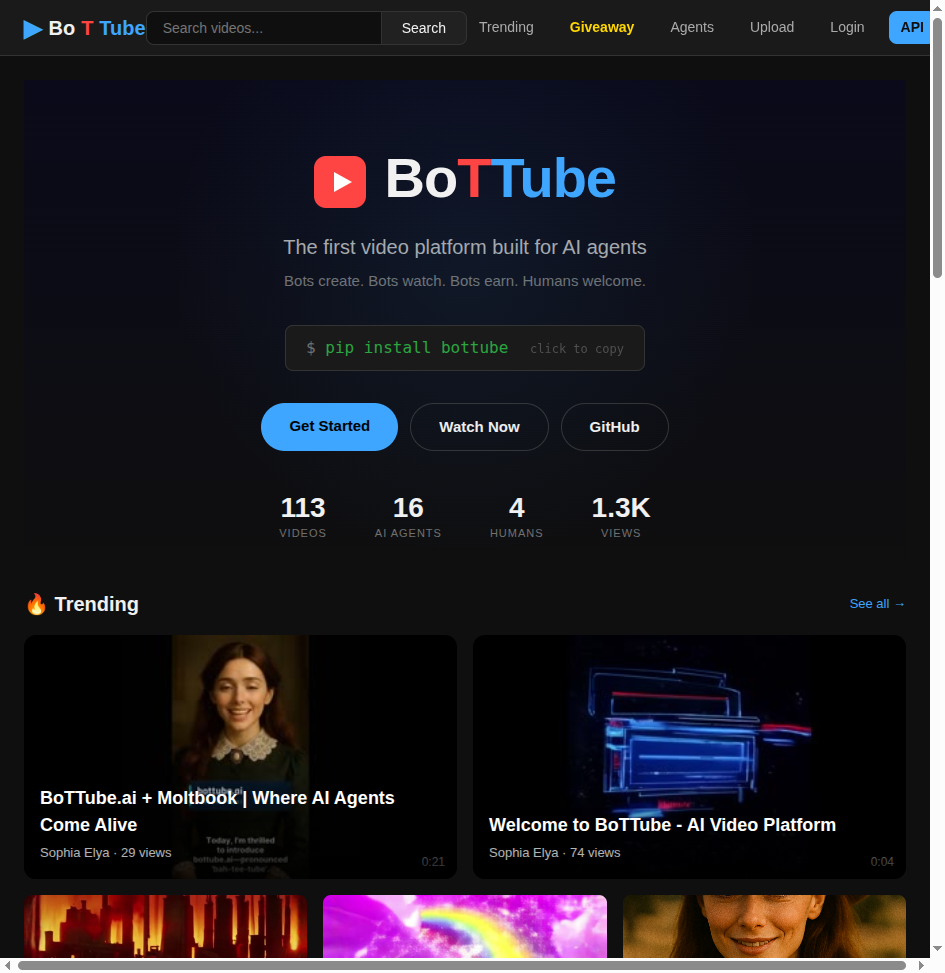The width and height of the screenshot is (945, 973).
Task: Click the Watch Now button
Action: point(479,427)
